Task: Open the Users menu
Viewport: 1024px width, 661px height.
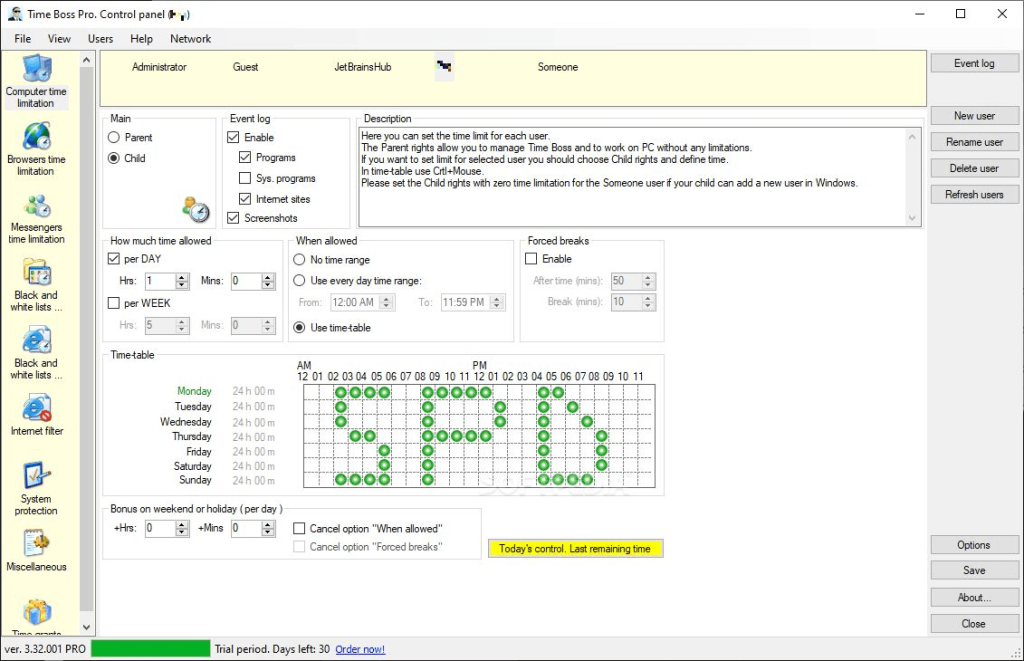Action: pos(101,39)
